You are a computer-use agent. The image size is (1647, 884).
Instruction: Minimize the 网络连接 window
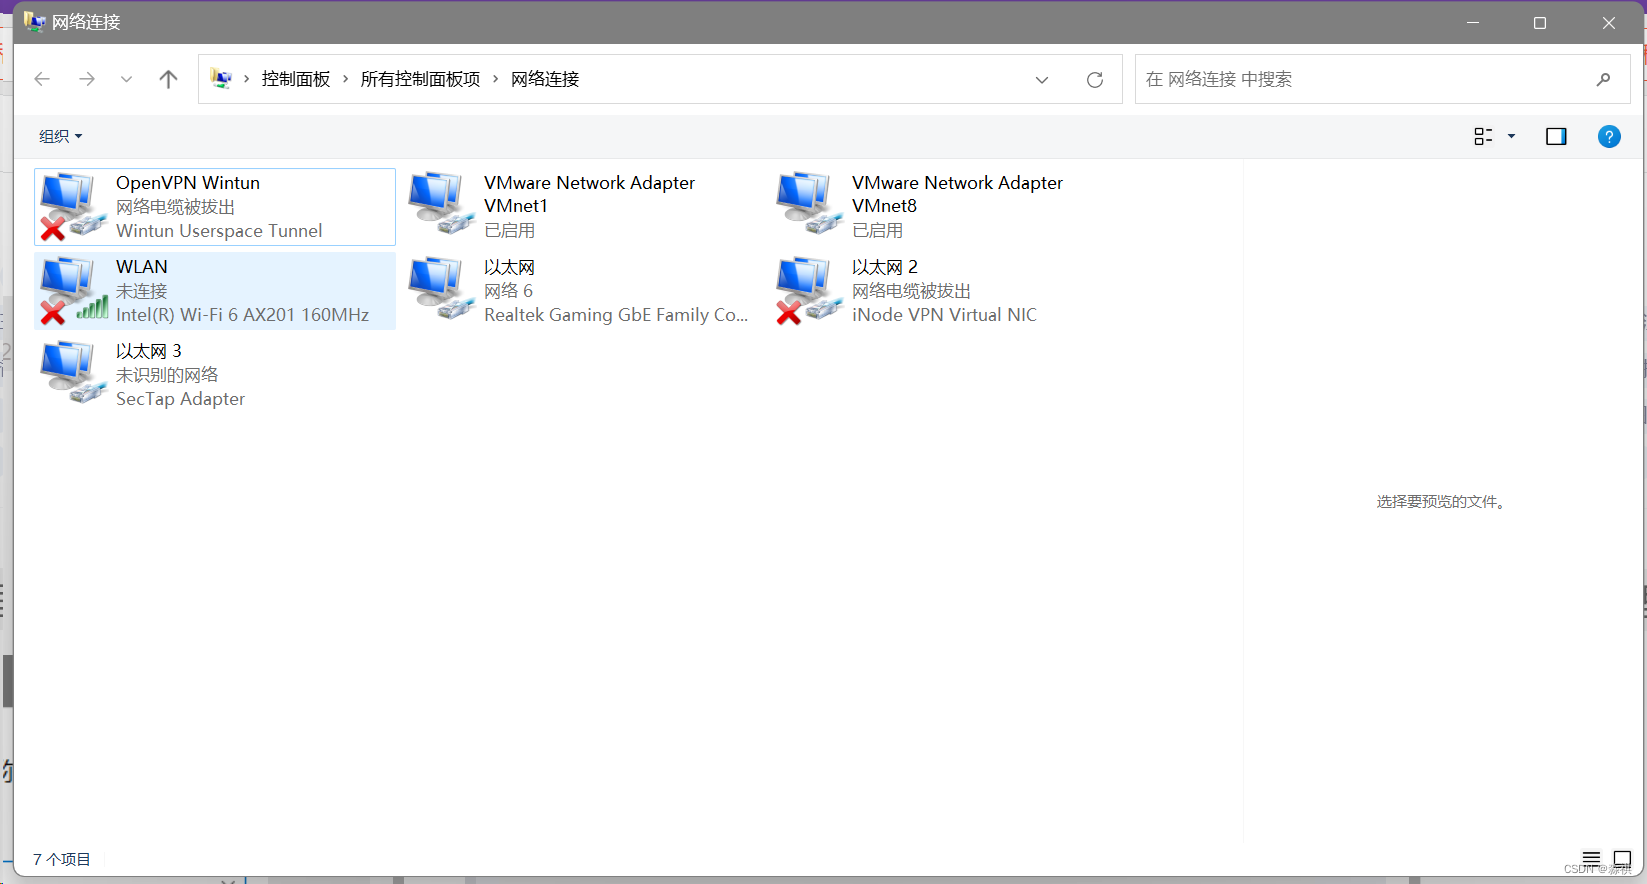pyautogui.click(x=1472, y=22)
